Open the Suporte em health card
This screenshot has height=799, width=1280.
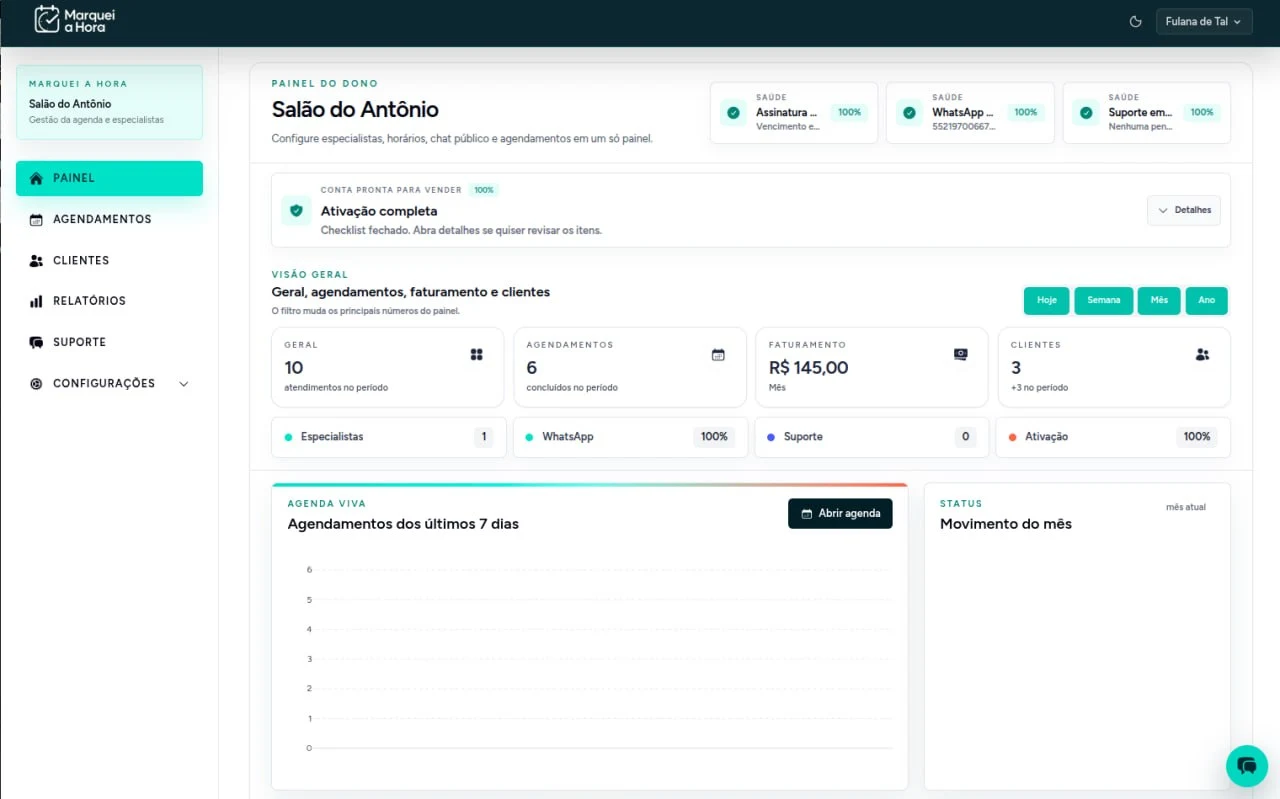tap(1146, 113)
